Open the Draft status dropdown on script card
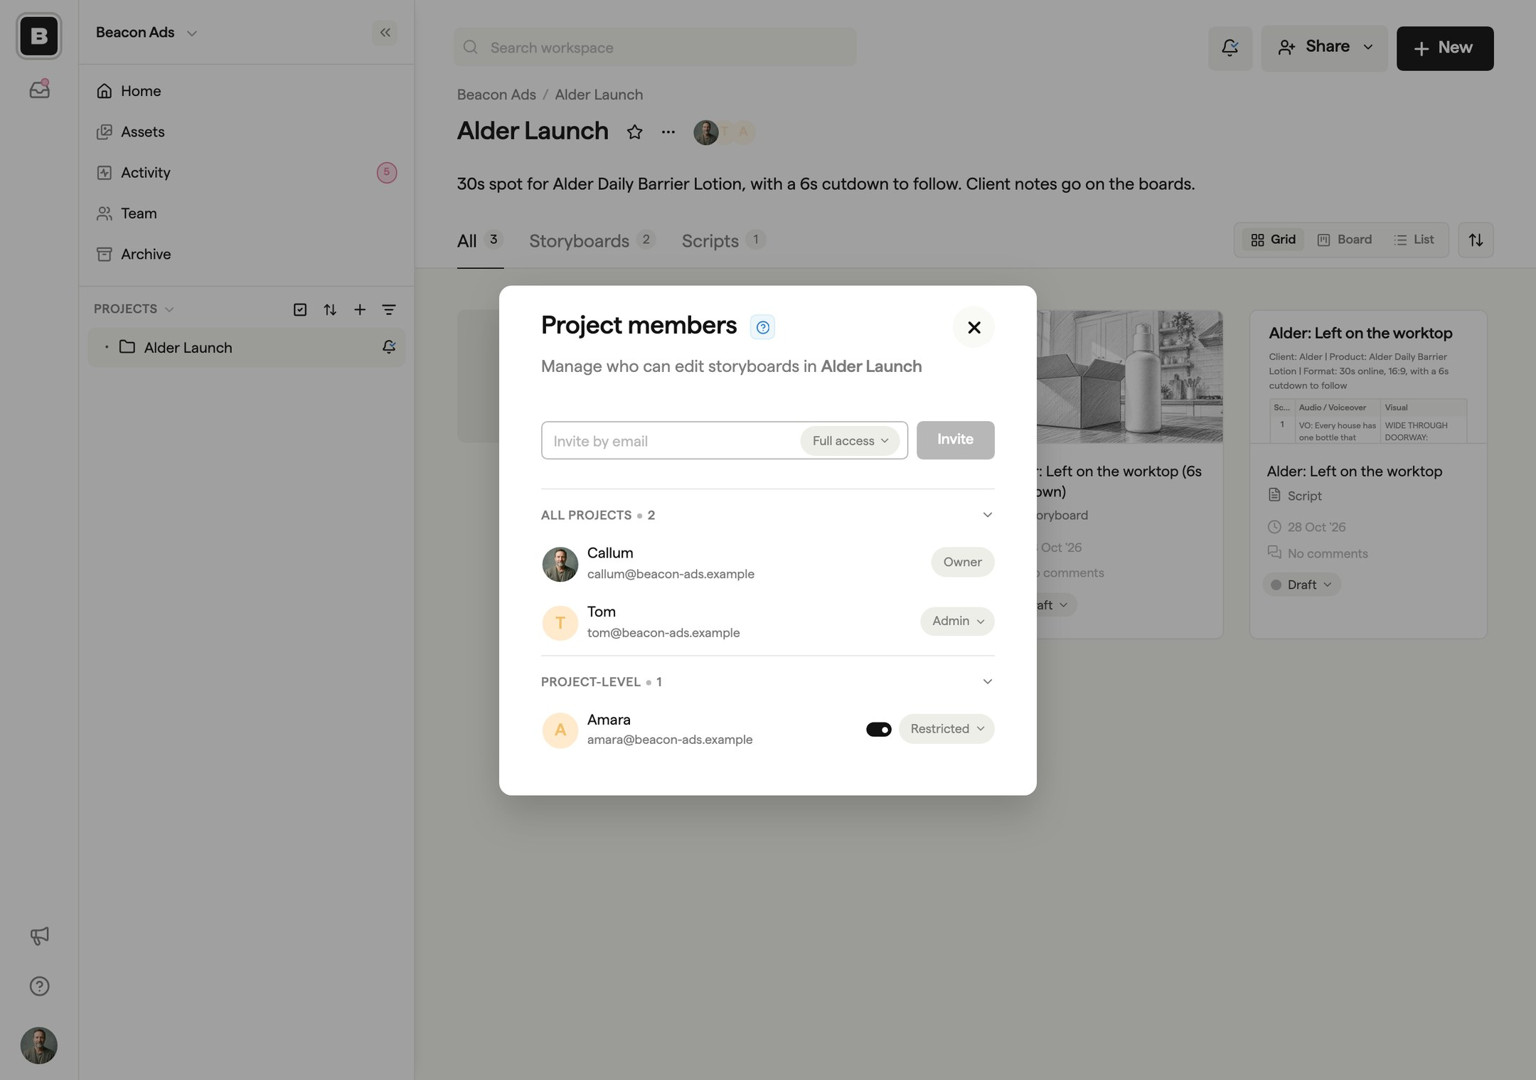Screen dimensions: 1536x1080 (x=1301, y=585)
